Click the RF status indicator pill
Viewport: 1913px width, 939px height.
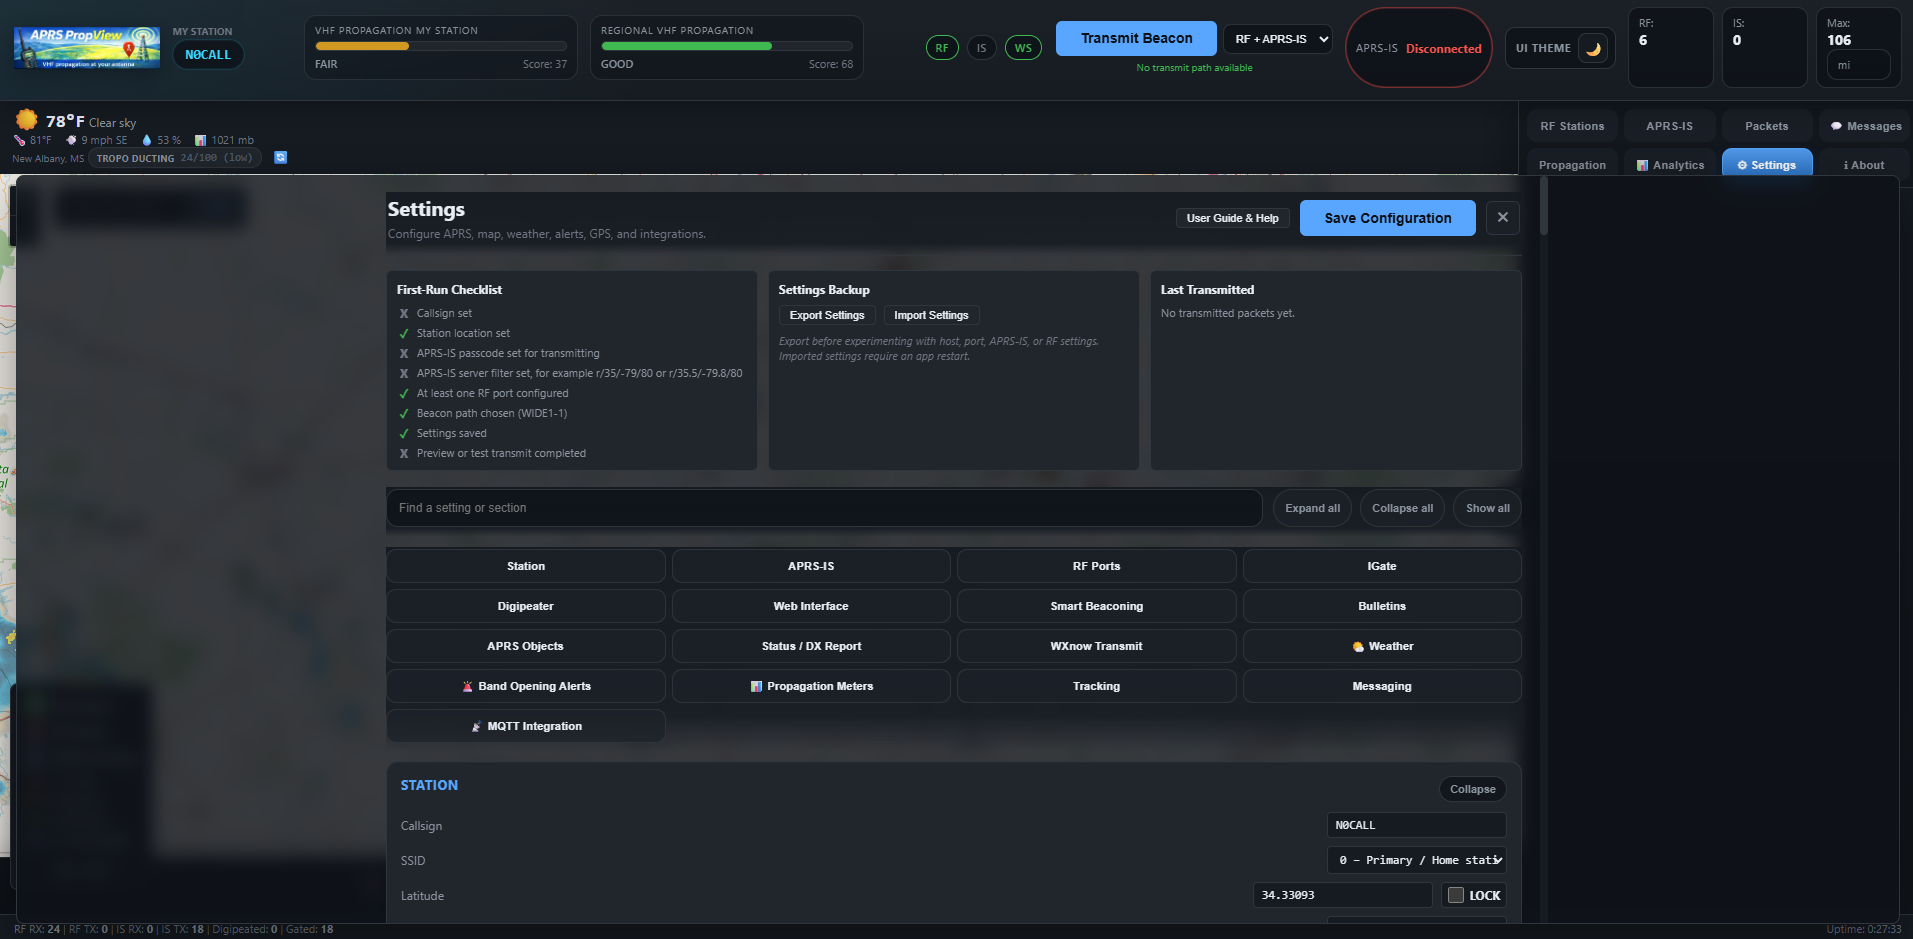coord(942,48)
